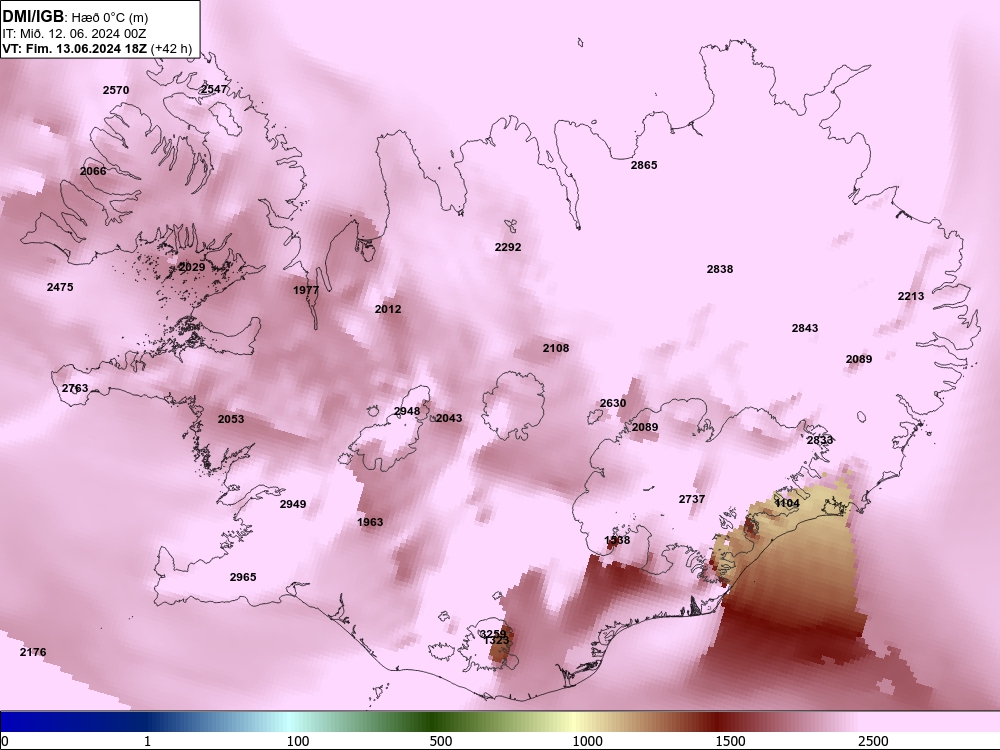The height and width of the screenshot is (750, 1000).
Task: Select the 1104 height value
Action: (x=787, y=503)
